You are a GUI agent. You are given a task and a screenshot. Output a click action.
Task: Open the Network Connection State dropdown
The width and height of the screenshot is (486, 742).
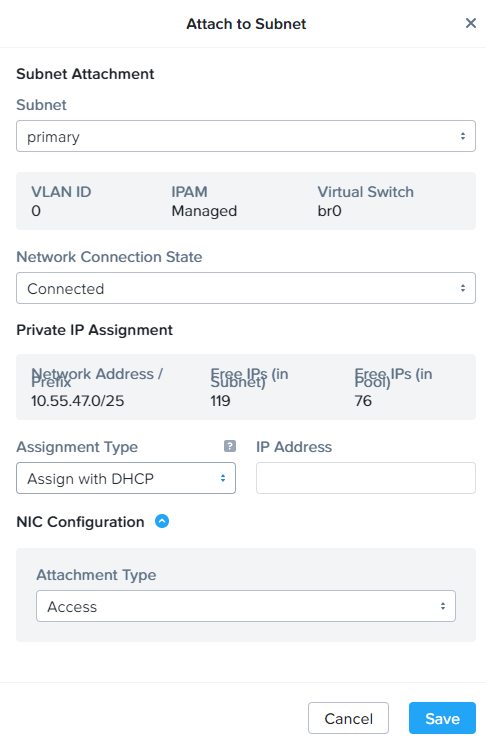246,288
